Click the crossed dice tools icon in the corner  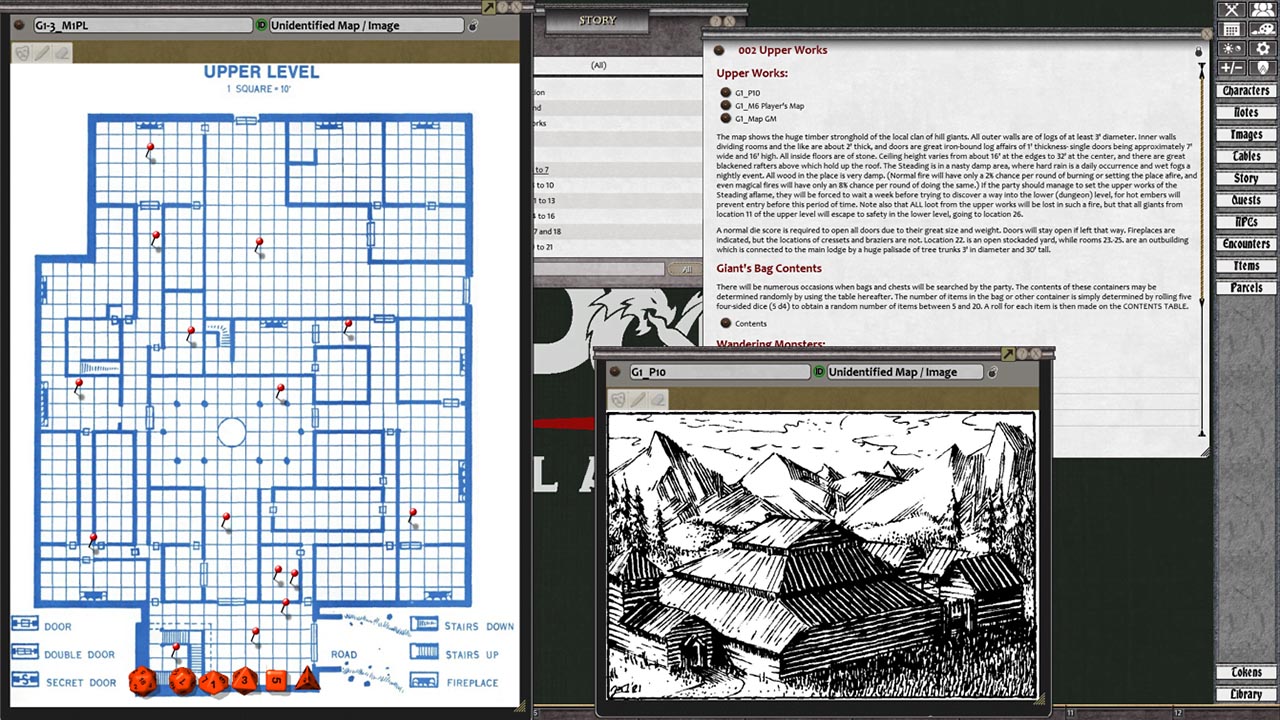(1230, 9)
